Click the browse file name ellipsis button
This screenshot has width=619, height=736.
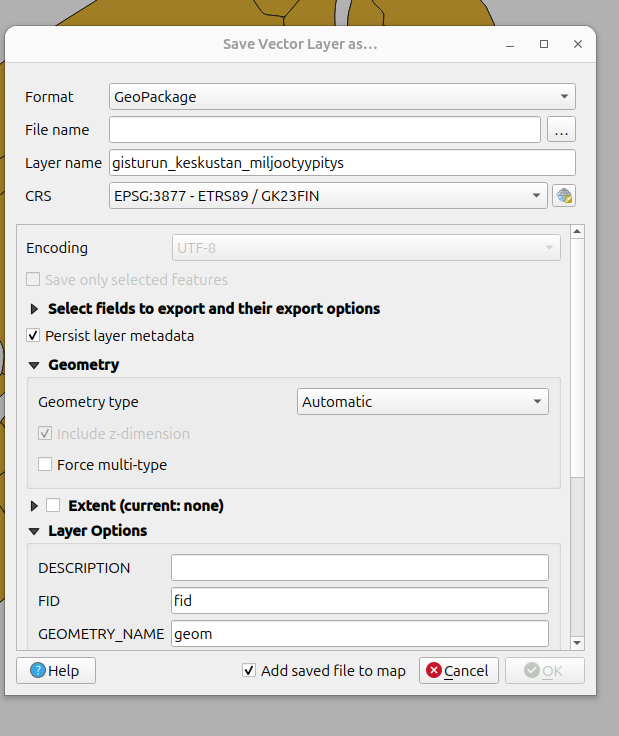560,130
